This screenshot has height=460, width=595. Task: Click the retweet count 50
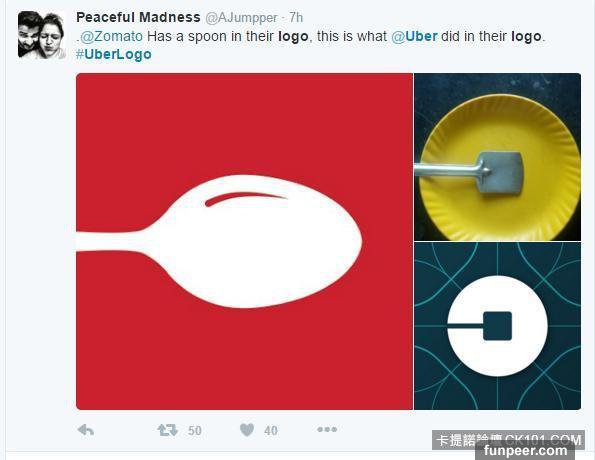pos(195,431)
